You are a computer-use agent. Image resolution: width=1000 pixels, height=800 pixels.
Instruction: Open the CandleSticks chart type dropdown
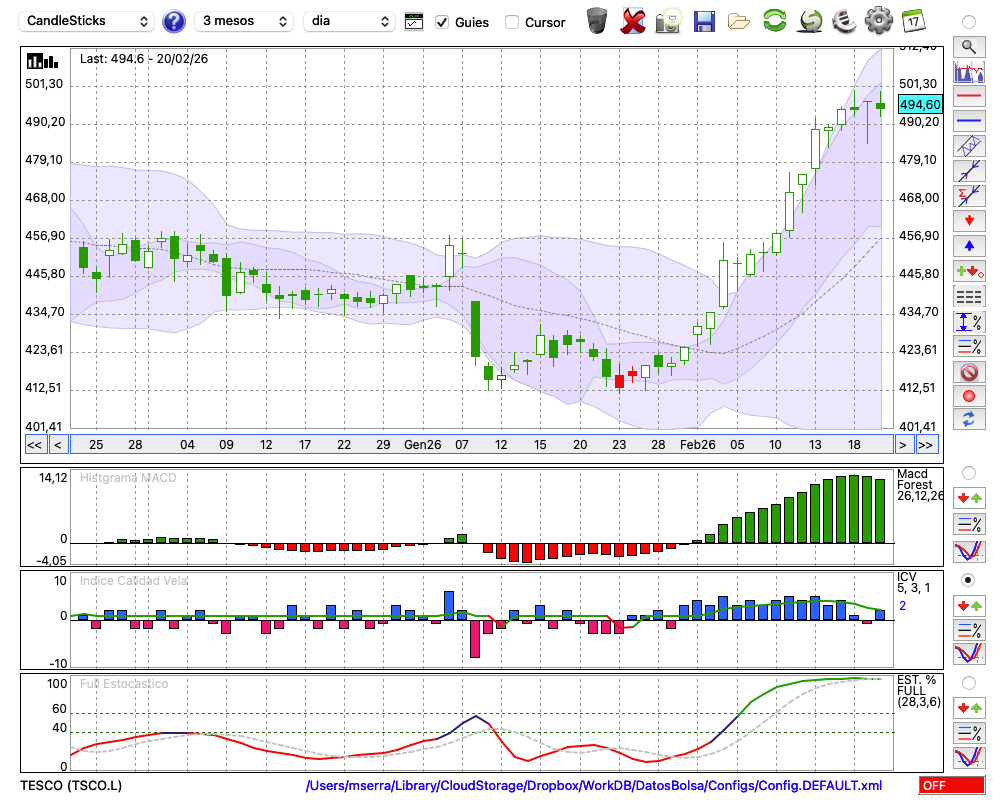[x=88, y=21]
